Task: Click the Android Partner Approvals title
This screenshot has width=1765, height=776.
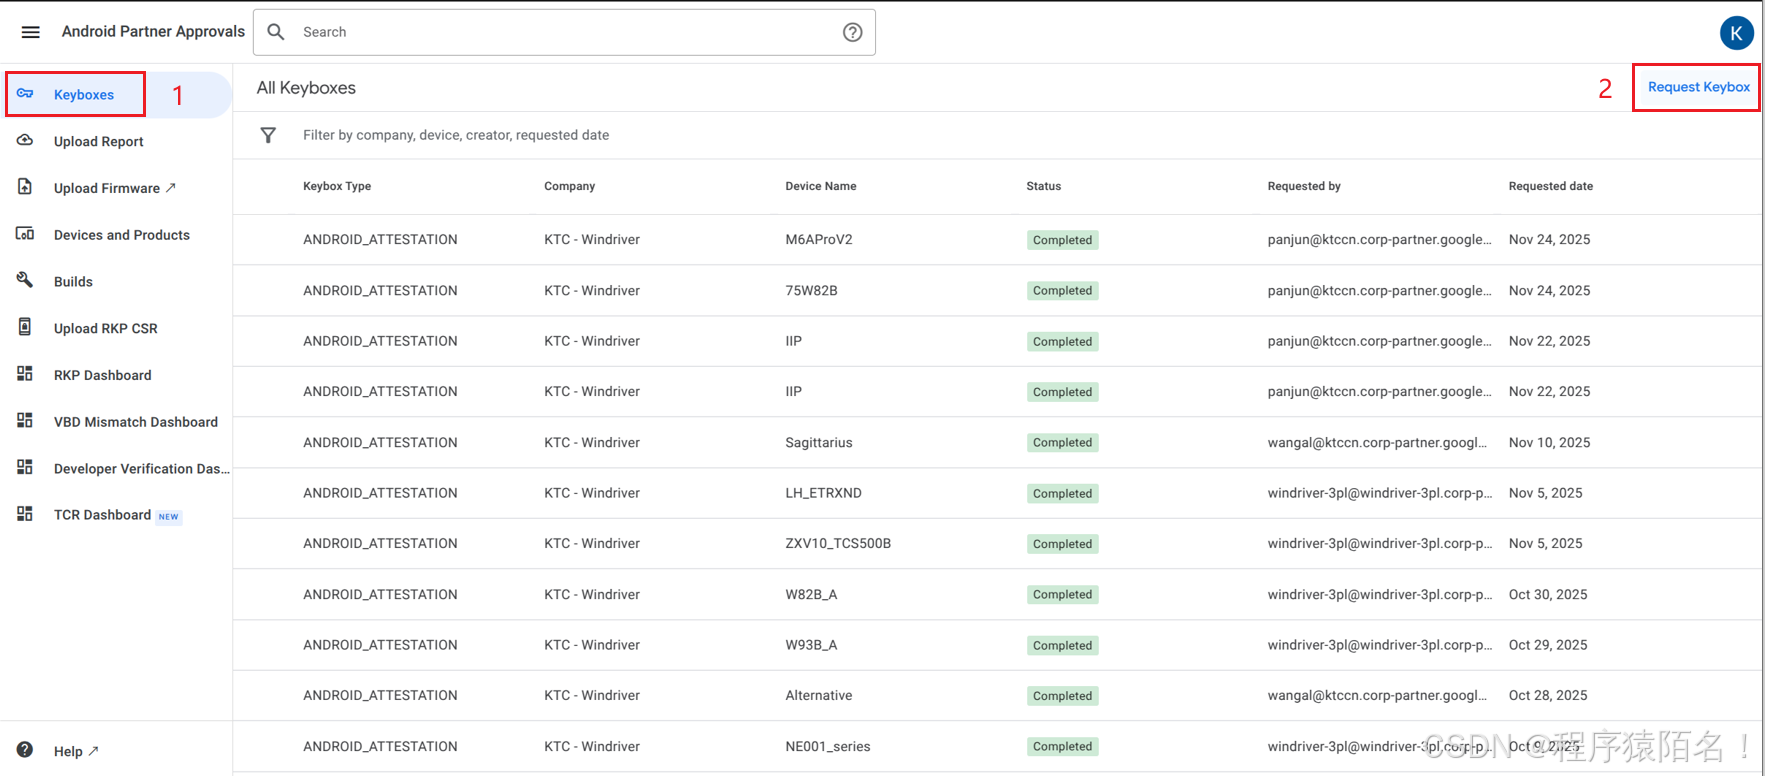Action: 153,31
